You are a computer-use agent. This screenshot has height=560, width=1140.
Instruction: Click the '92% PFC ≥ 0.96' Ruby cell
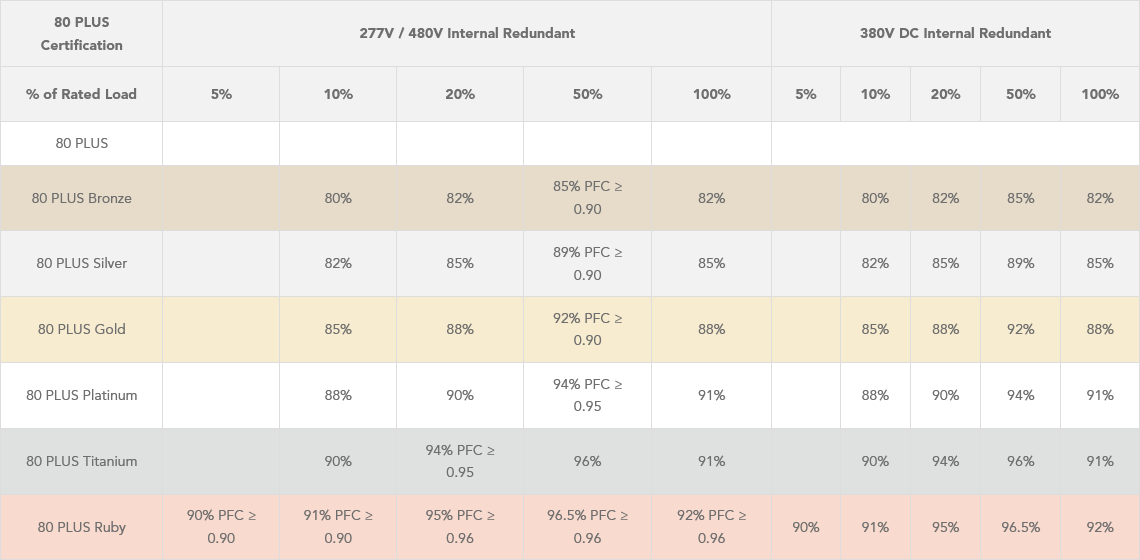[711, 527]
